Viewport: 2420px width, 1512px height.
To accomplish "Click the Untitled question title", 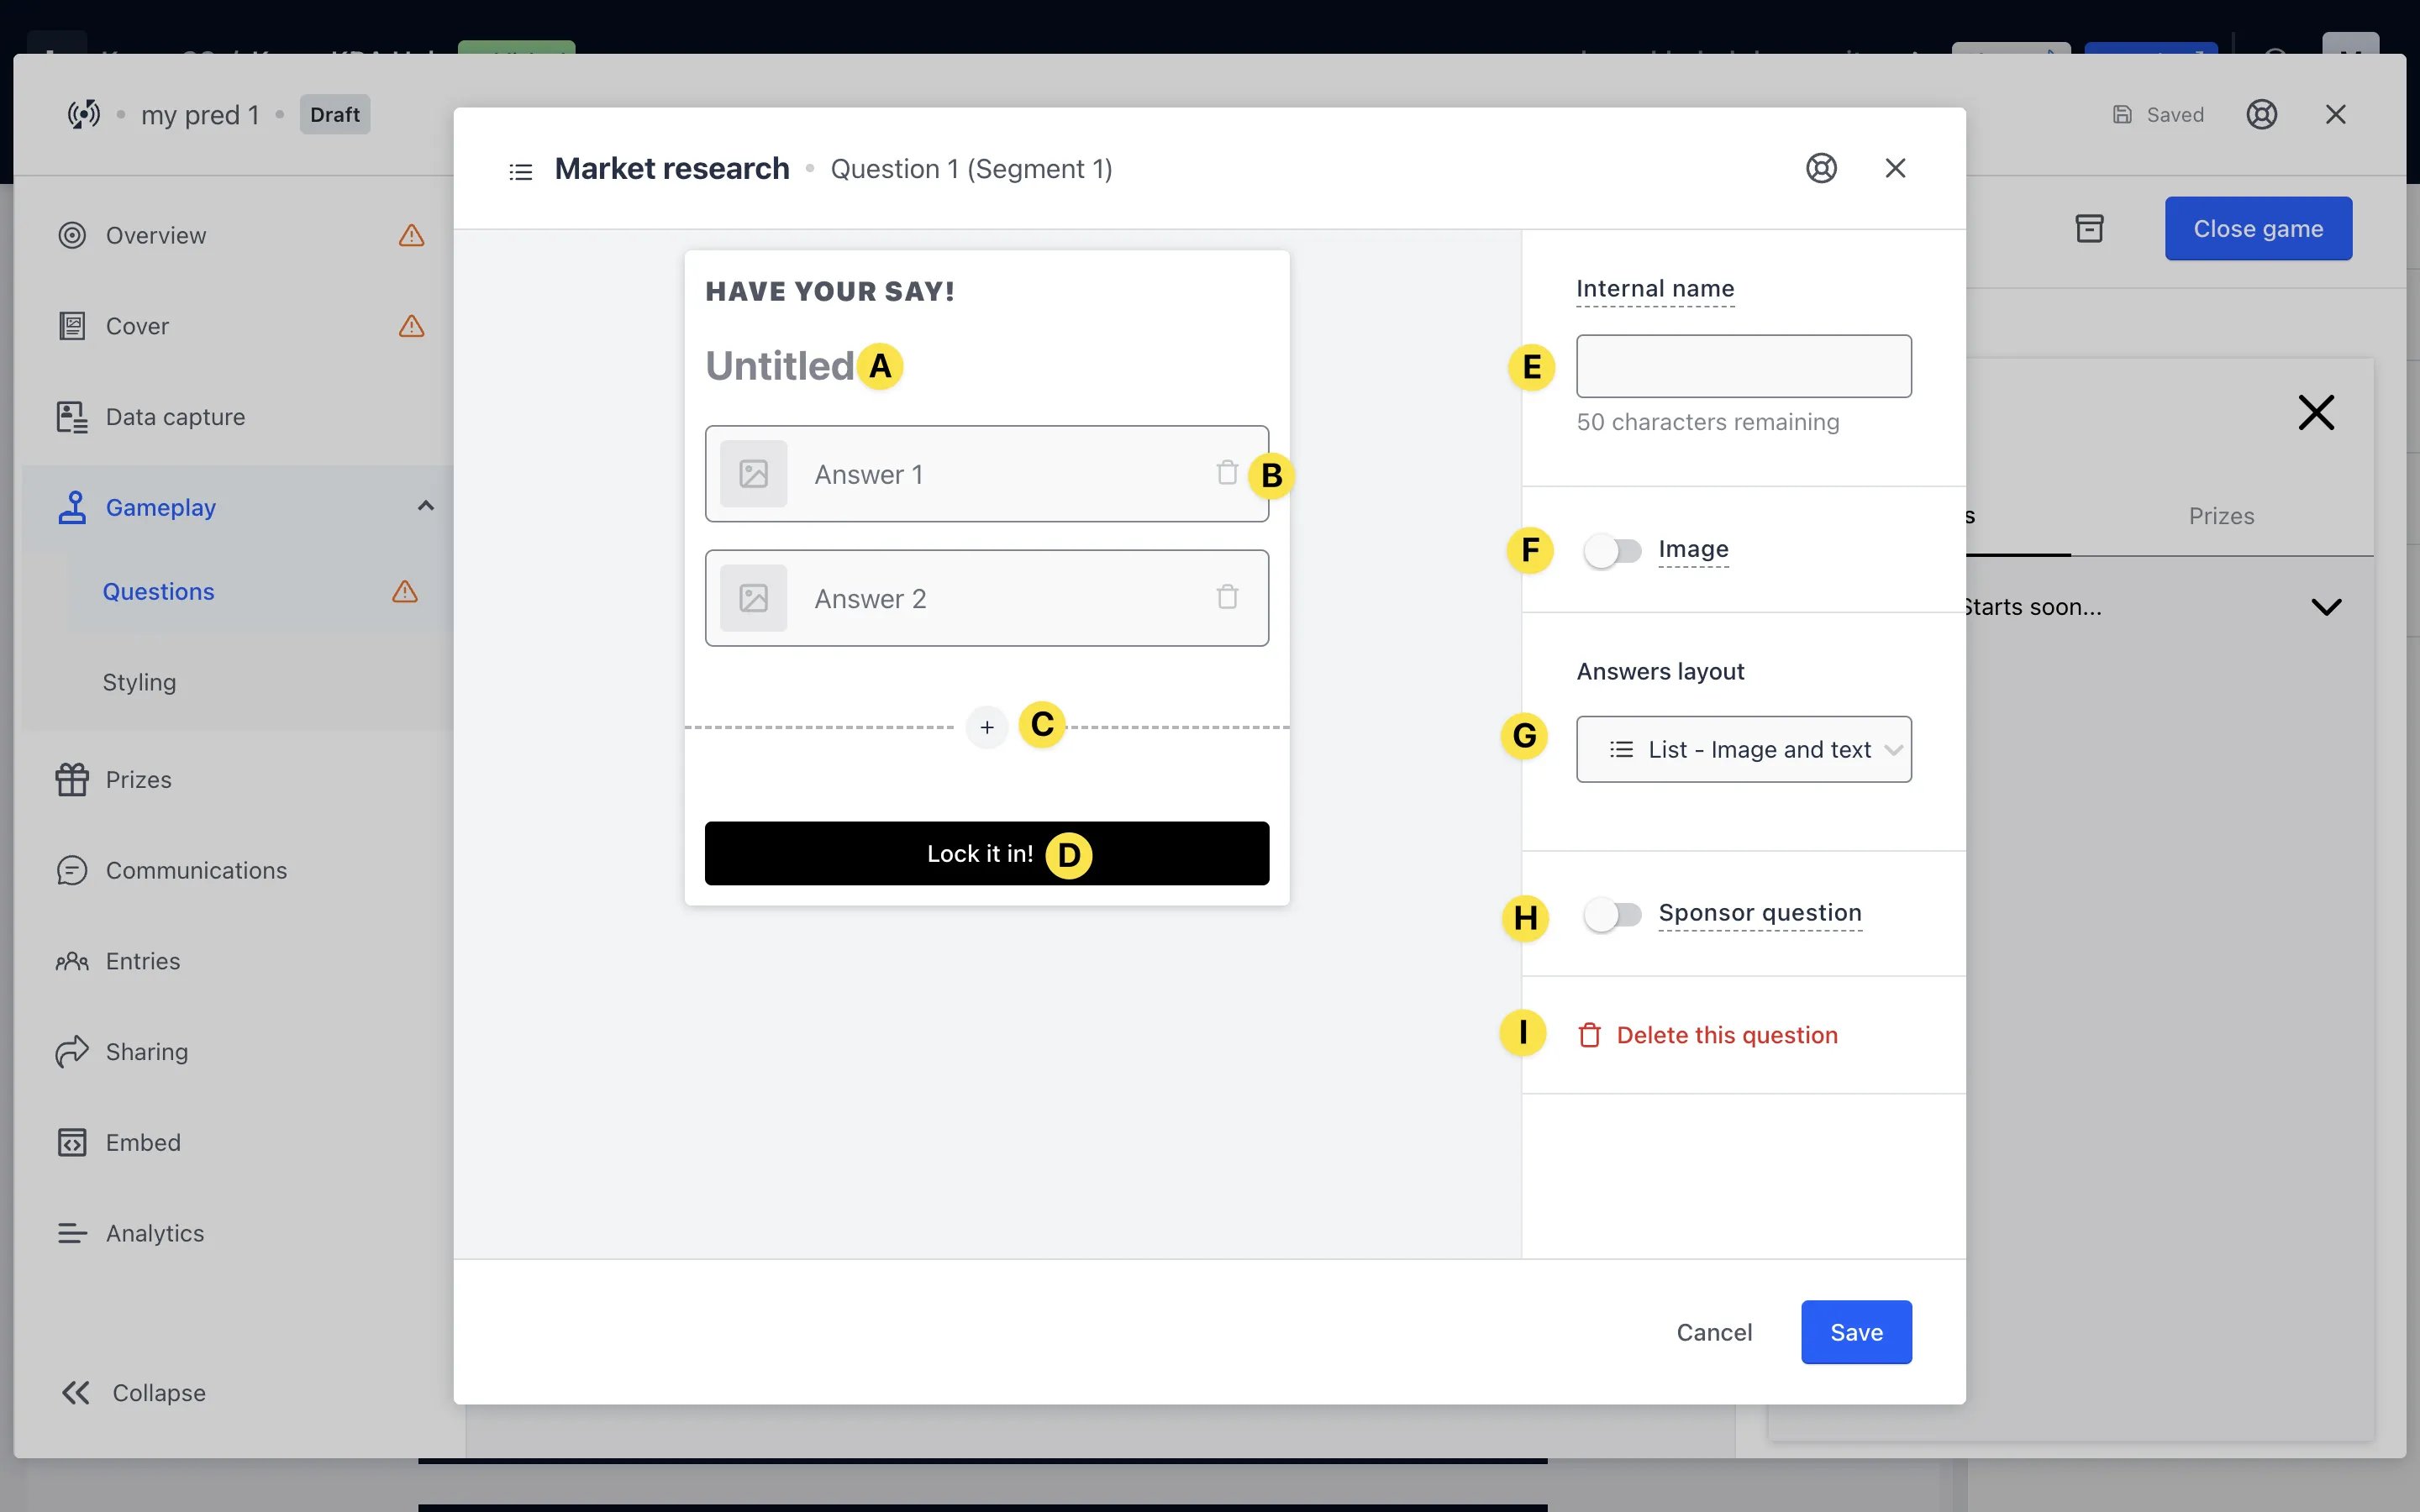I will [779, 366].
